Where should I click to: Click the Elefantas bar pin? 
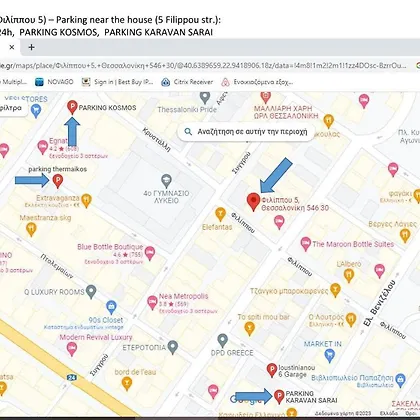pyautogui.click(x=220, y=214)
